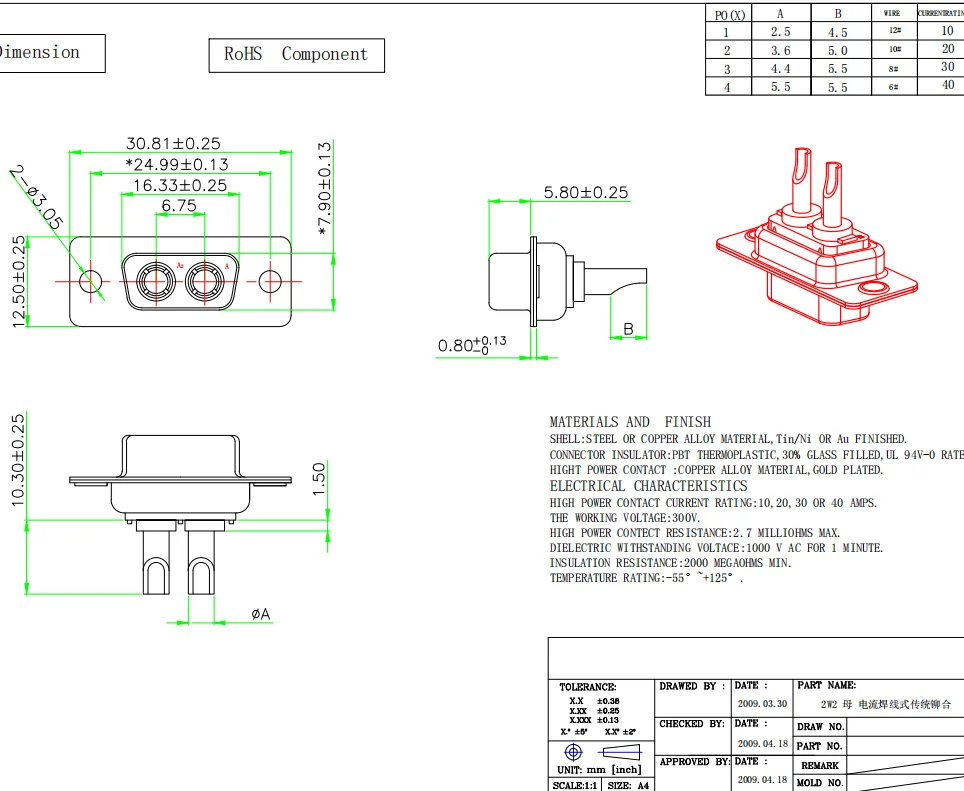Click the 10.30±0.25 height dimension
The width and height of the screenshot is (964, 791).
17,461
